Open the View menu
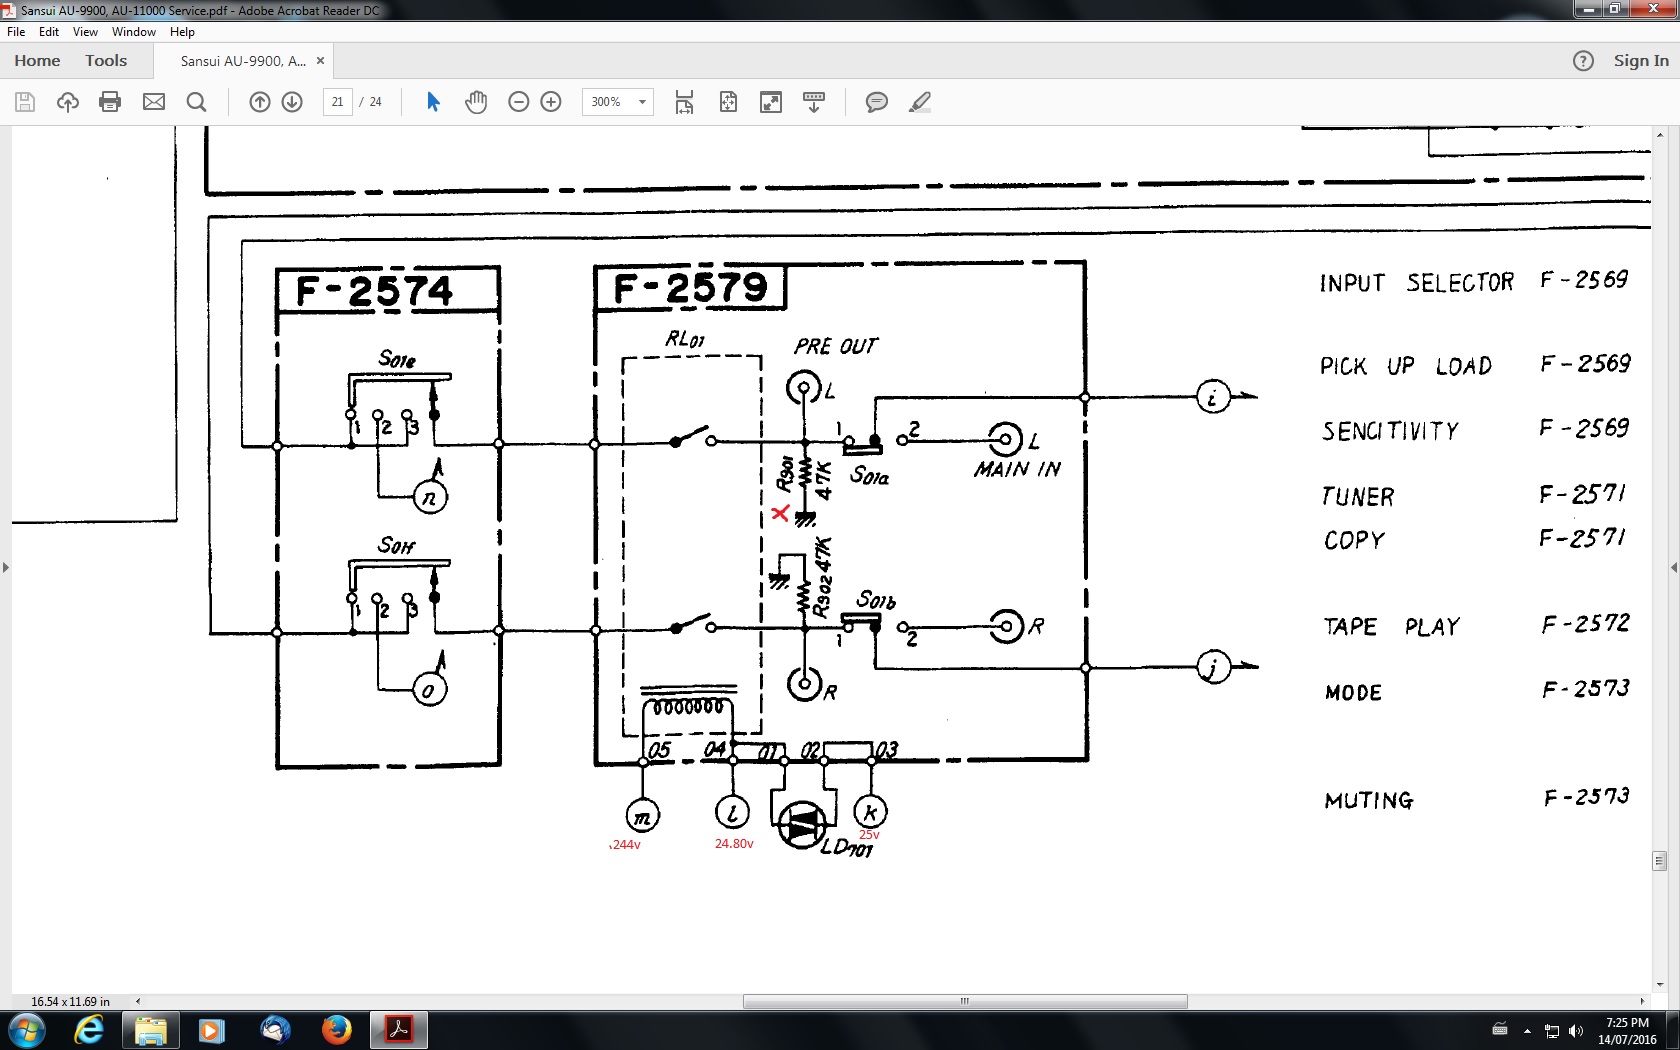Viewport: 1680px width, 1050px height. 85,32
